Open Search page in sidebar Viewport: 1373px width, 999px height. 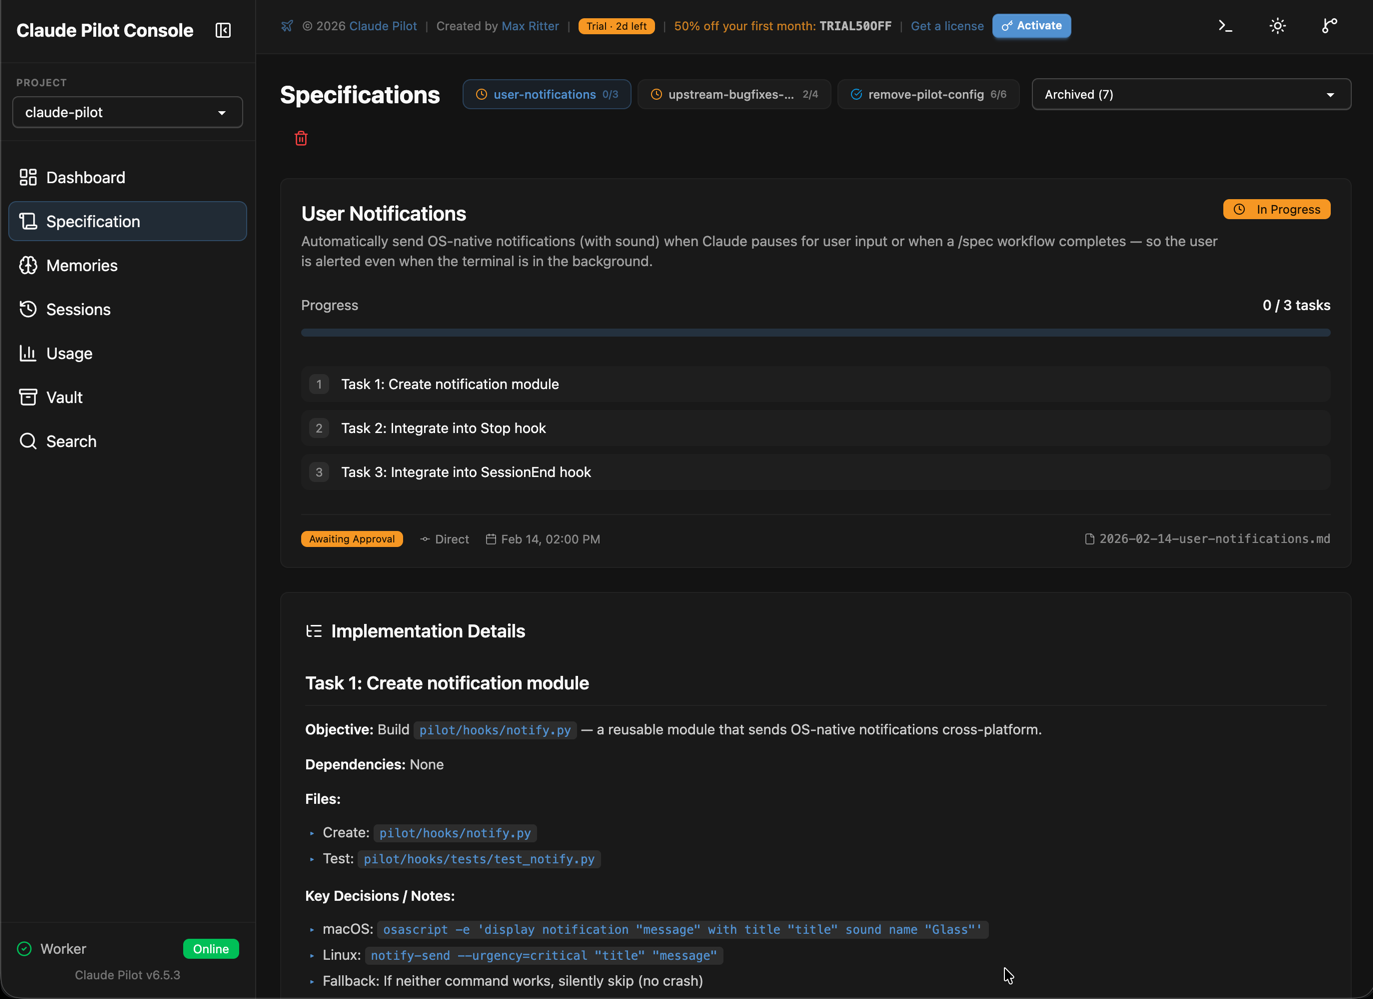pyautogui.click(x=127, y=441)
